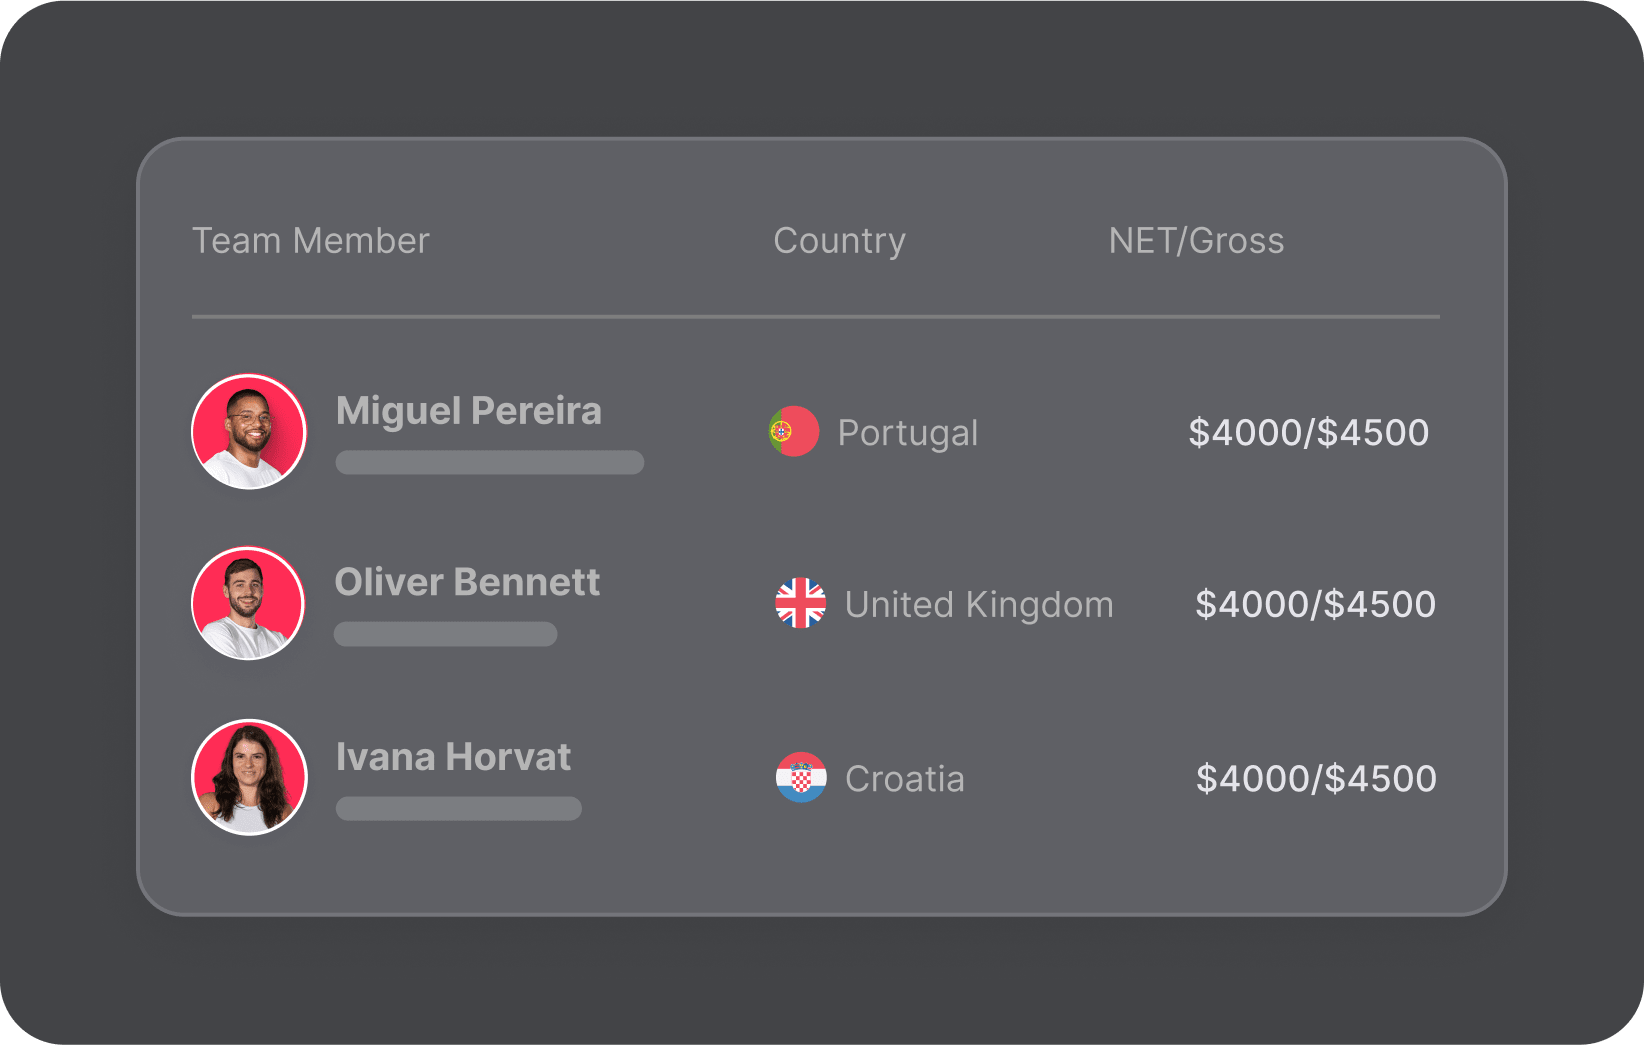Click Miguel Pereira's $4000/$4500 amount

[1309, 433]
